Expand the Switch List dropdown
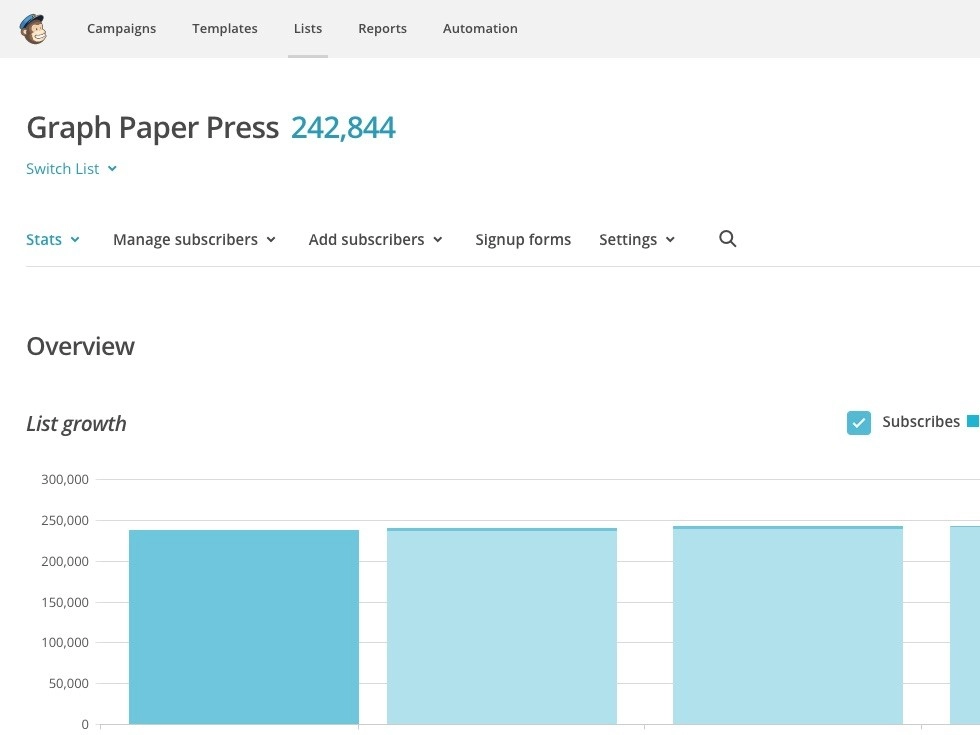Viewport: 980px width, 735px height. [72, 169]
